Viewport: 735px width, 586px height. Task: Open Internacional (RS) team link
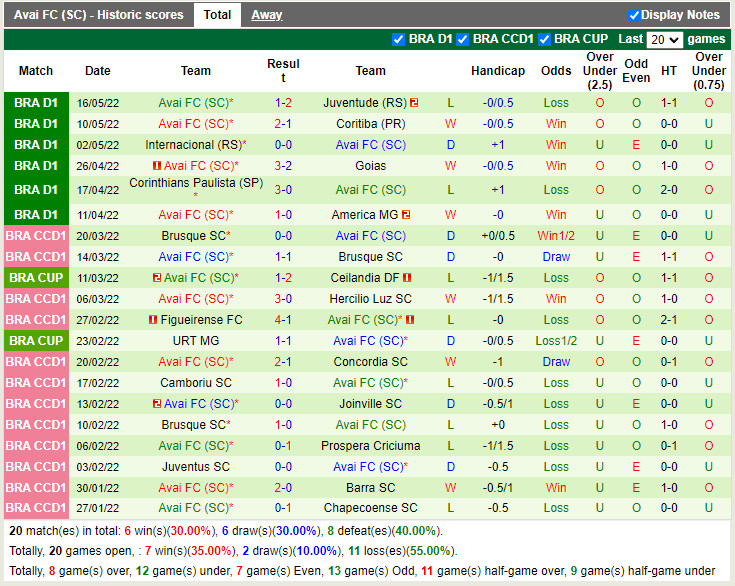[x=194, y=145]
